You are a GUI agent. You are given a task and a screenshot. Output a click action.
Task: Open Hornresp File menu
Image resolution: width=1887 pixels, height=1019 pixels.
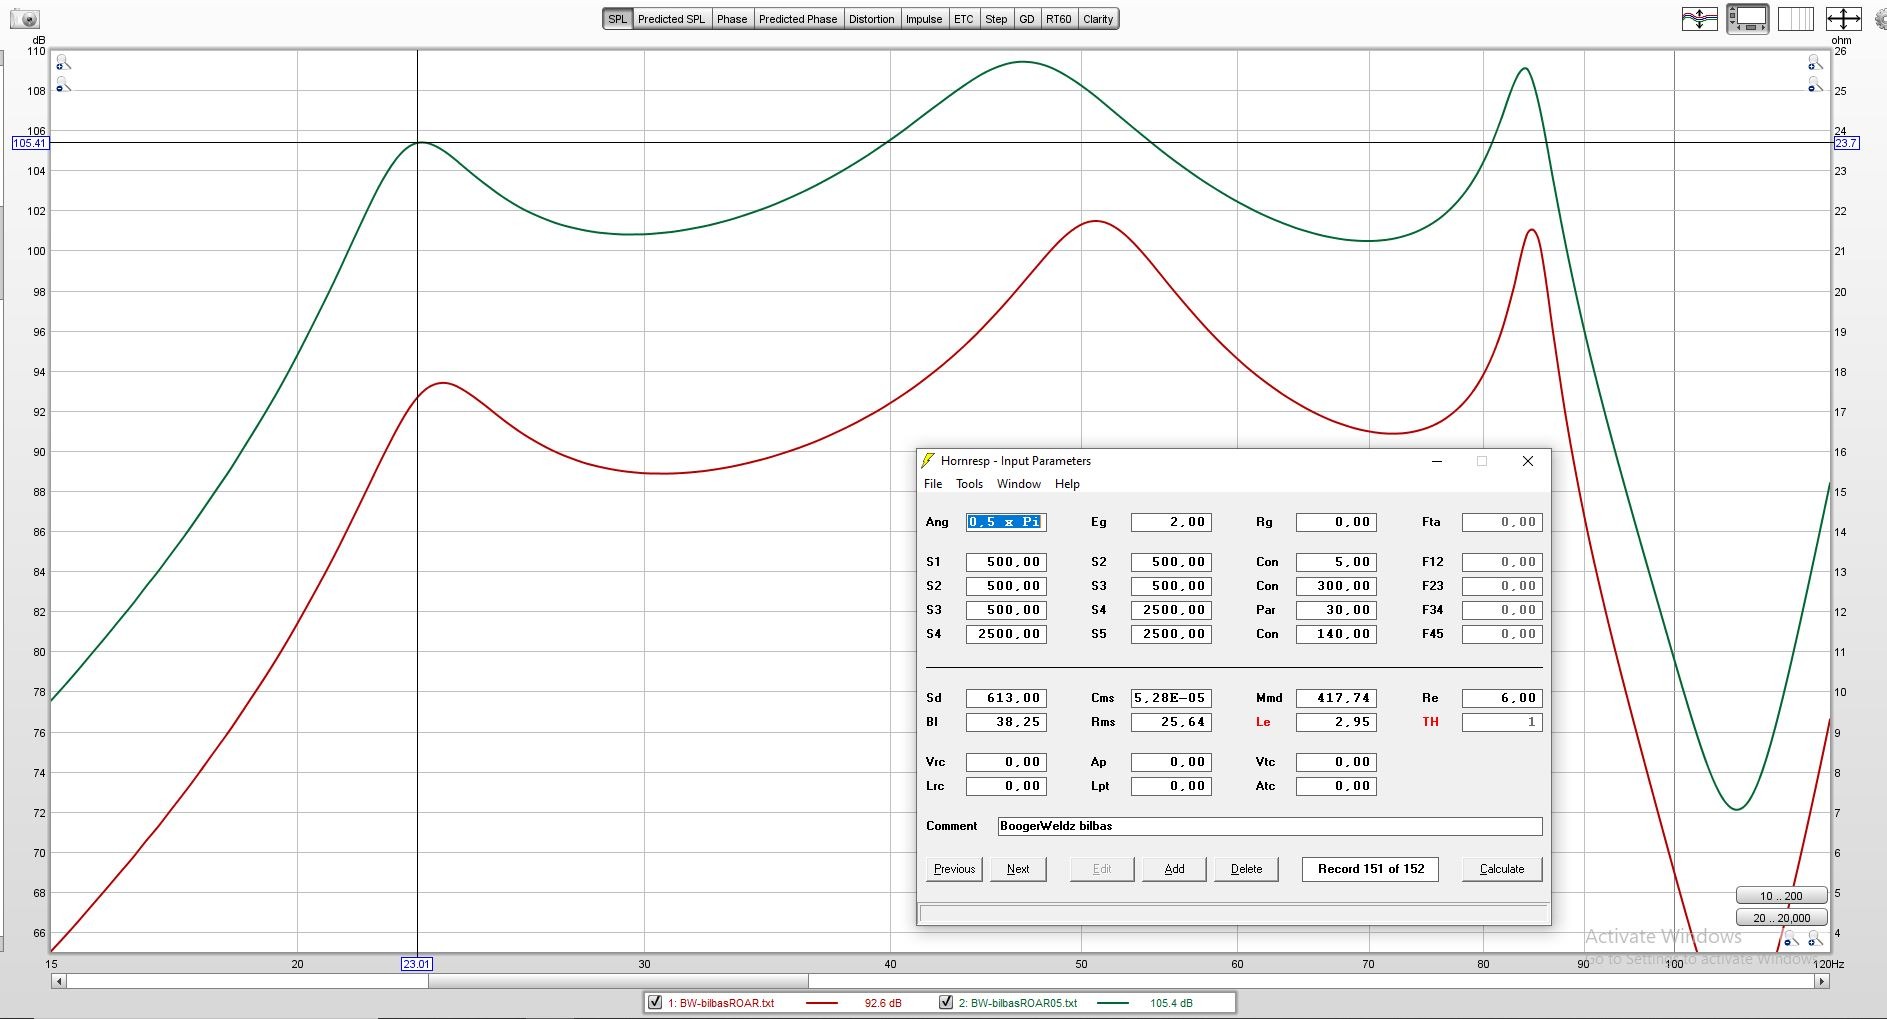point(933,484)
